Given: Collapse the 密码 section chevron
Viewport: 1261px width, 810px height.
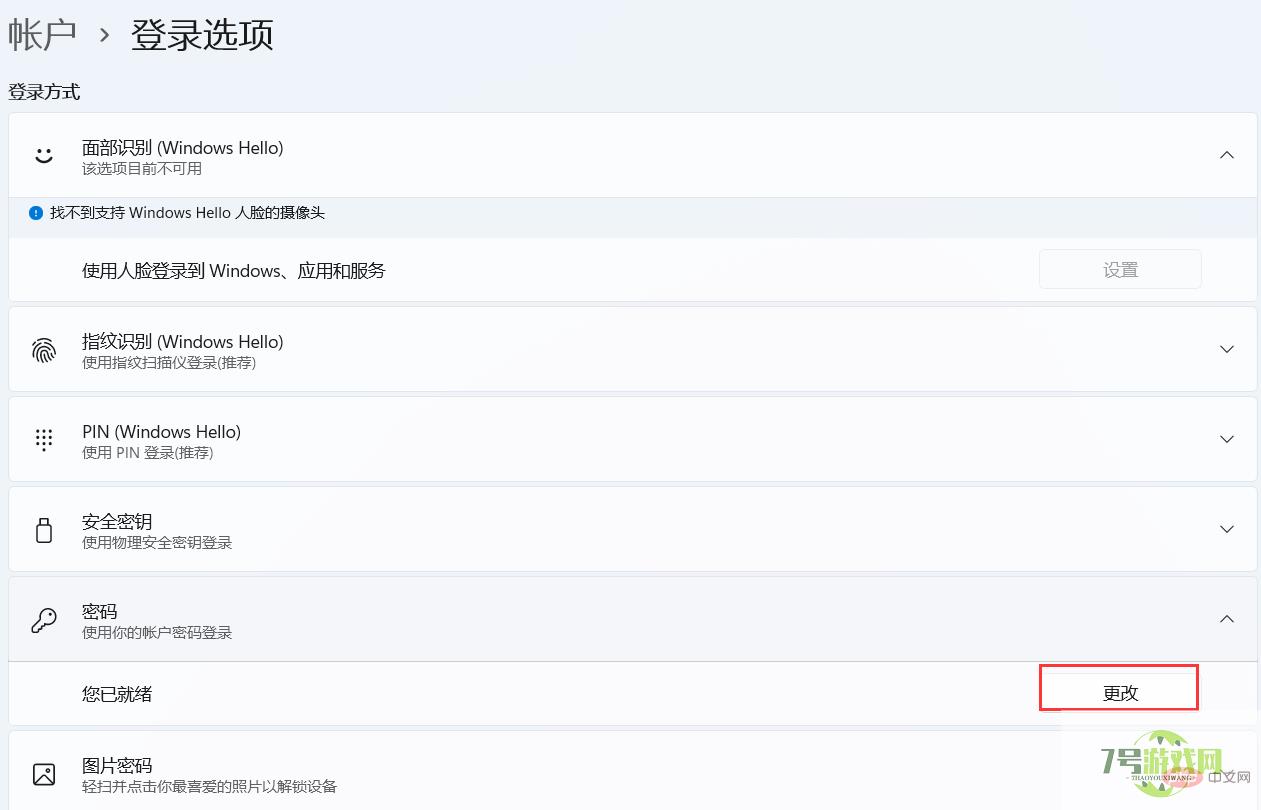Looking at the screenshot, I should coord(1227,619).
